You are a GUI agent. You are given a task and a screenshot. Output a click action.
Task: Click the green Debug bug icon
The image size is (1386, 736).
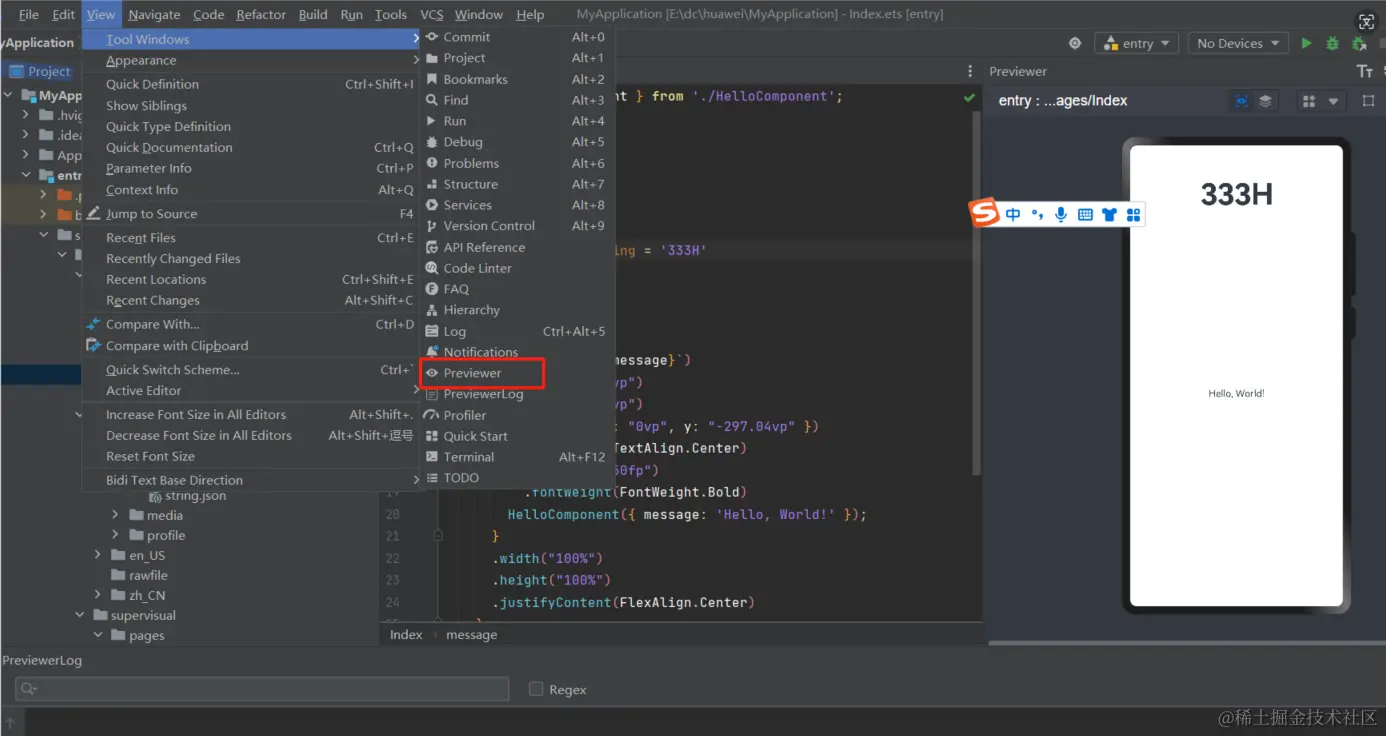1332,43
